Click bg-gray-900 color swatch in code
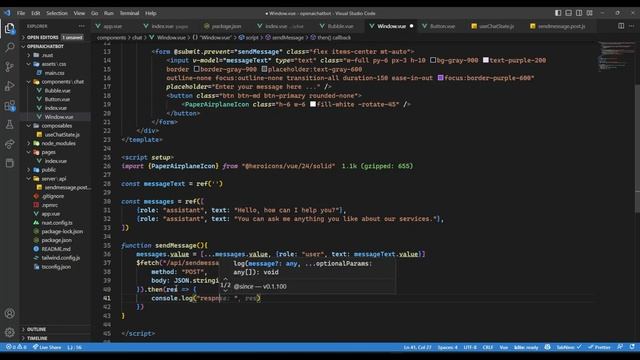Screen dimensions: 640x360 (x=433, y=60)
